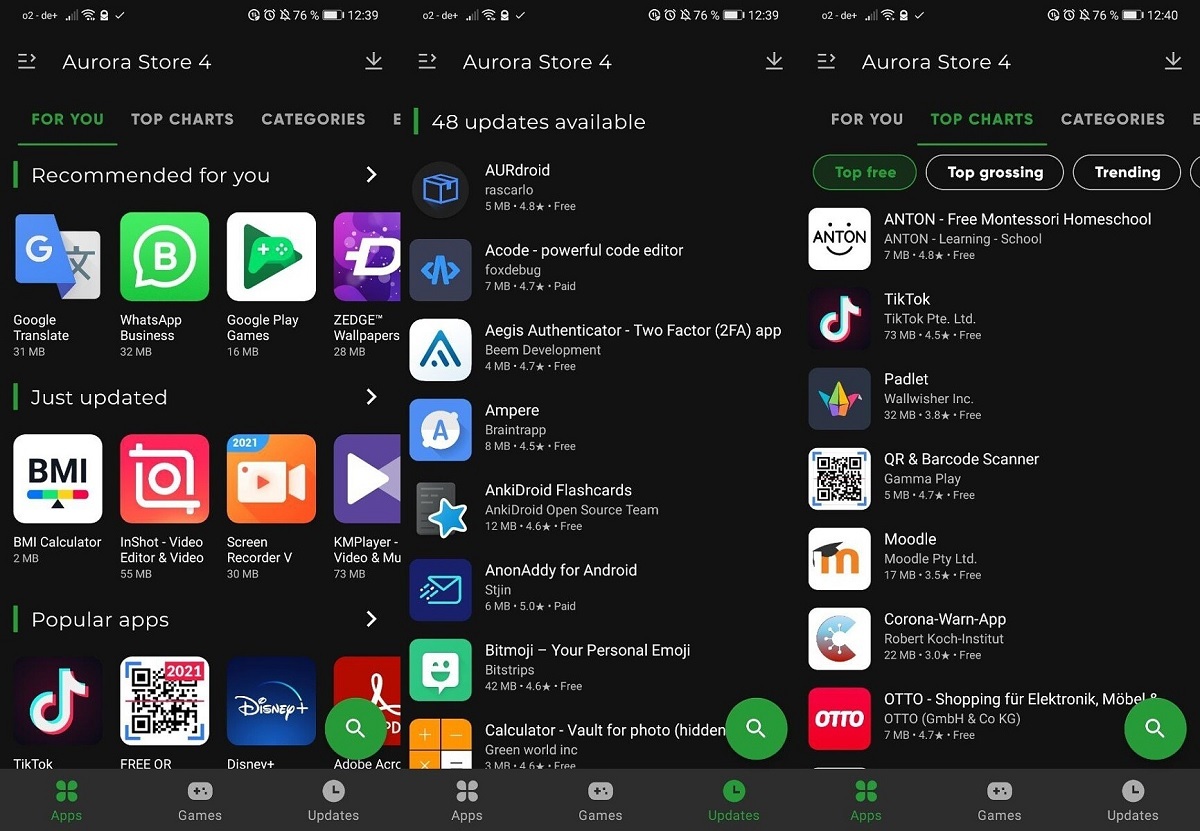Image resolution: width=1200 pixels, height=831 pixels.
Task: Select the AURdroid app icon
Action: tap(440, 189)
